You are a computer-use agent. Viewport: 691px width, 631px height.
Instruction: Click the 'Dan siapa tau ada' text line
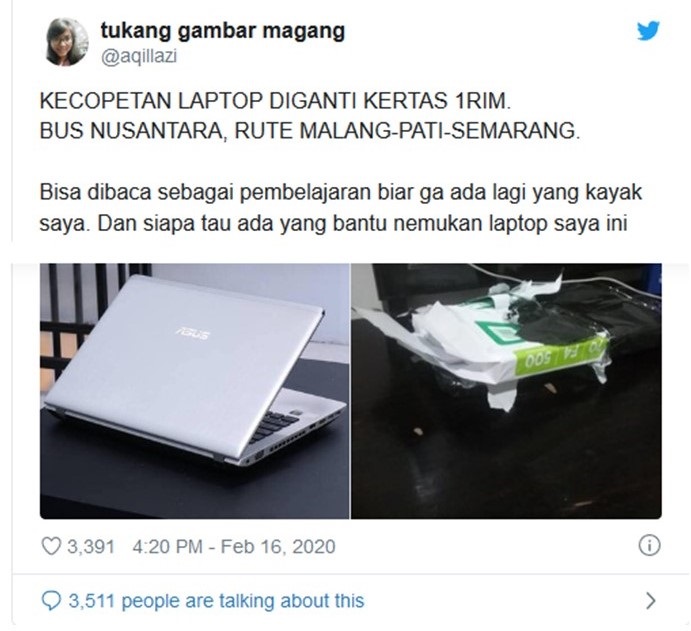pyautogui.click(x=333, y=223)
